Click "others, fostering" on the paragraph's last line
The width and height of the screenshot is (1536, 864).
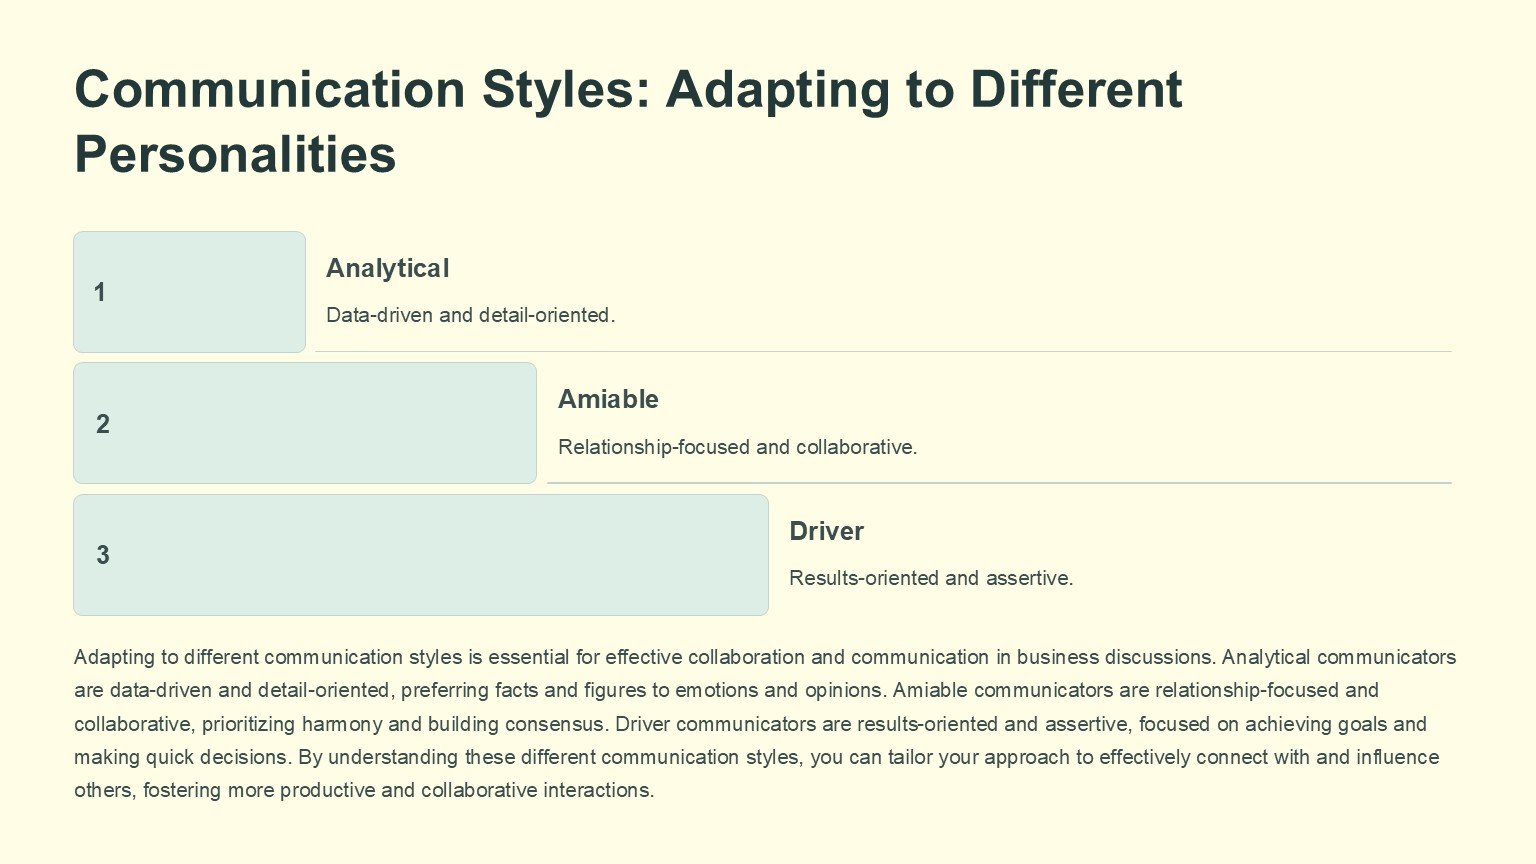click(x=147, y=790)
